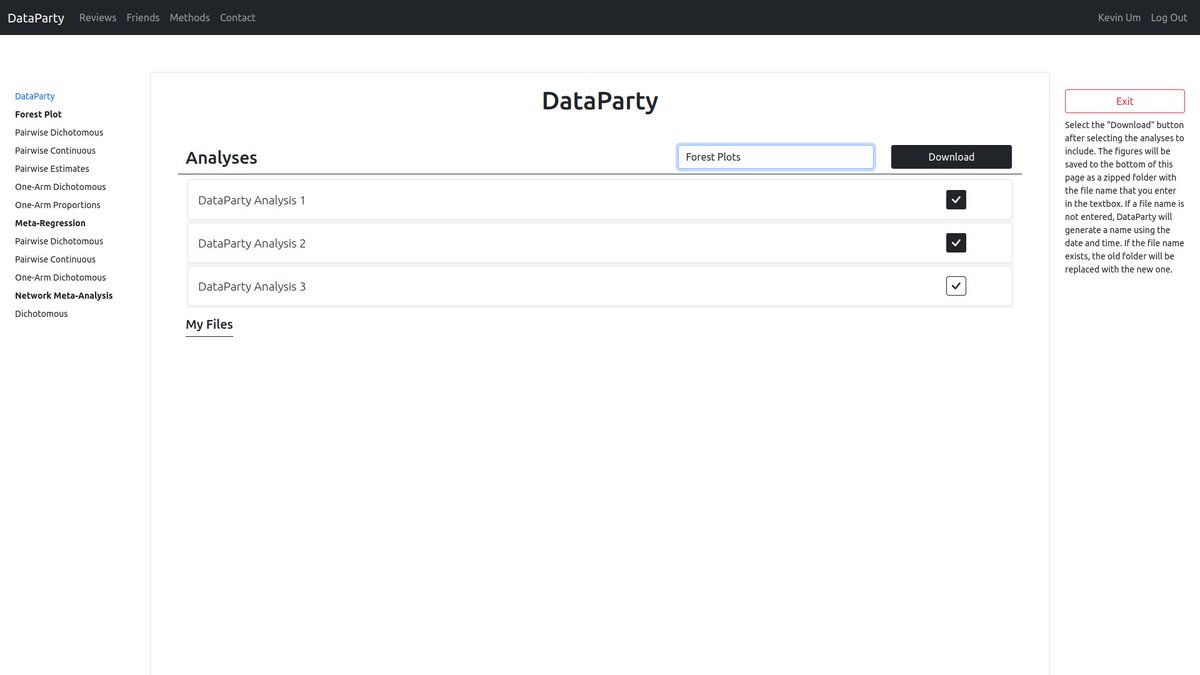Click the large DataParty page title
This screenshot has height=675, width=1200.
pyautogui.click(x=600, y=101)
